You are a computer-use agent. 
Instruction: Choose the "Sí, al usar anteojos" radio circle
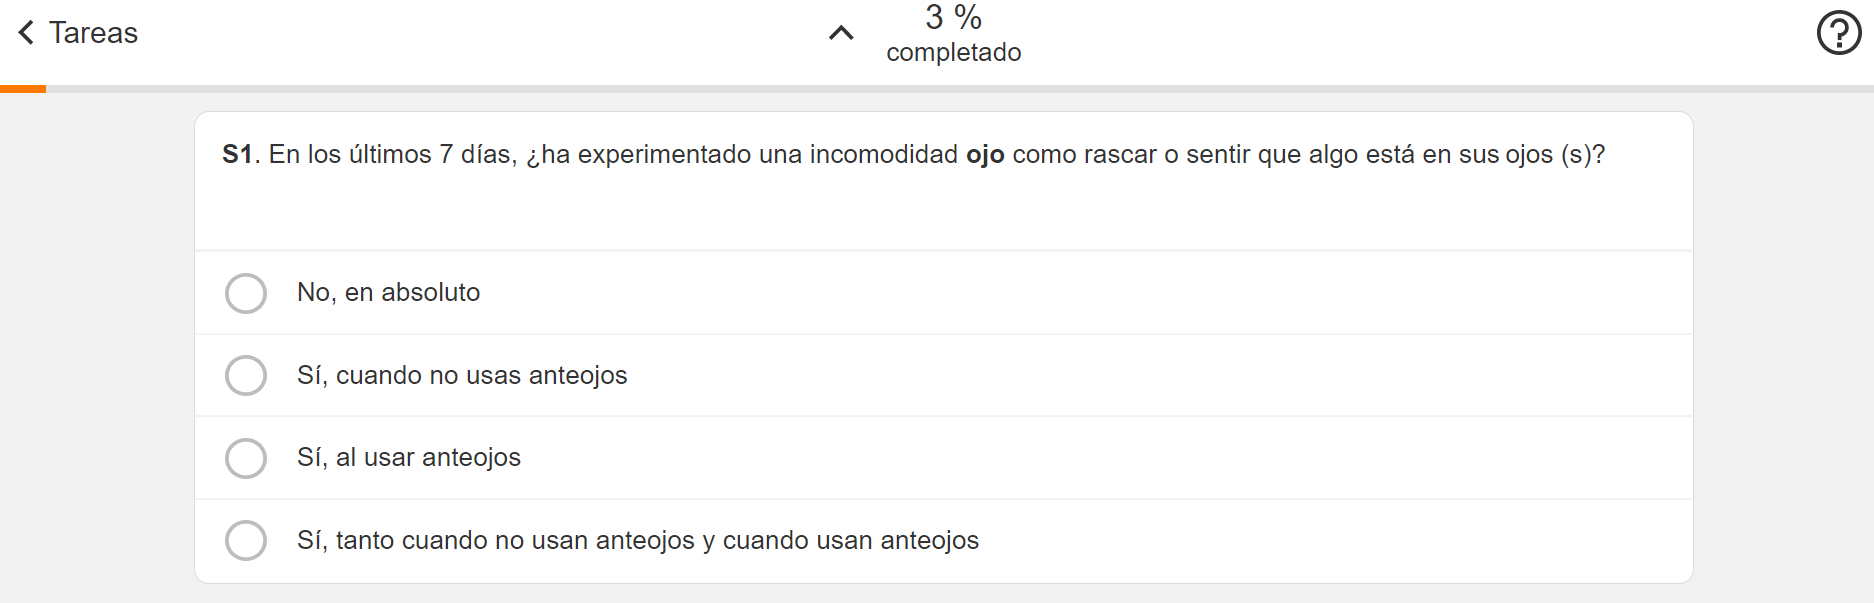[x=246, y=458]
